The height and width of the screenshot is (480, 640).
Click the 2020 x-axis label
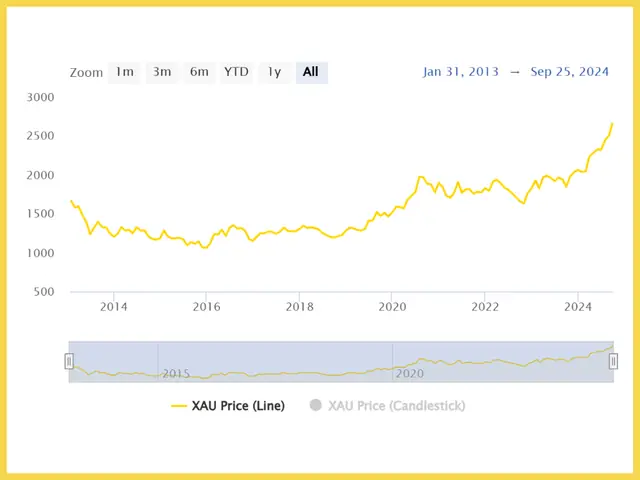[392, 307]
